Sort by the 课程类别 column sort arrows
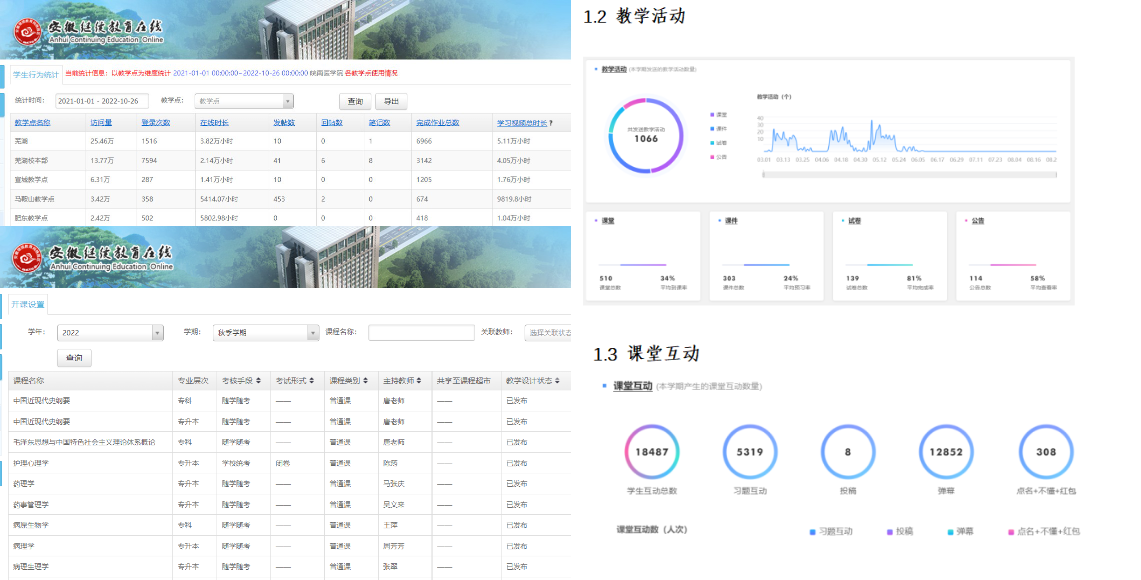This screenshot has width=1141, height=580. pos(366,381)
